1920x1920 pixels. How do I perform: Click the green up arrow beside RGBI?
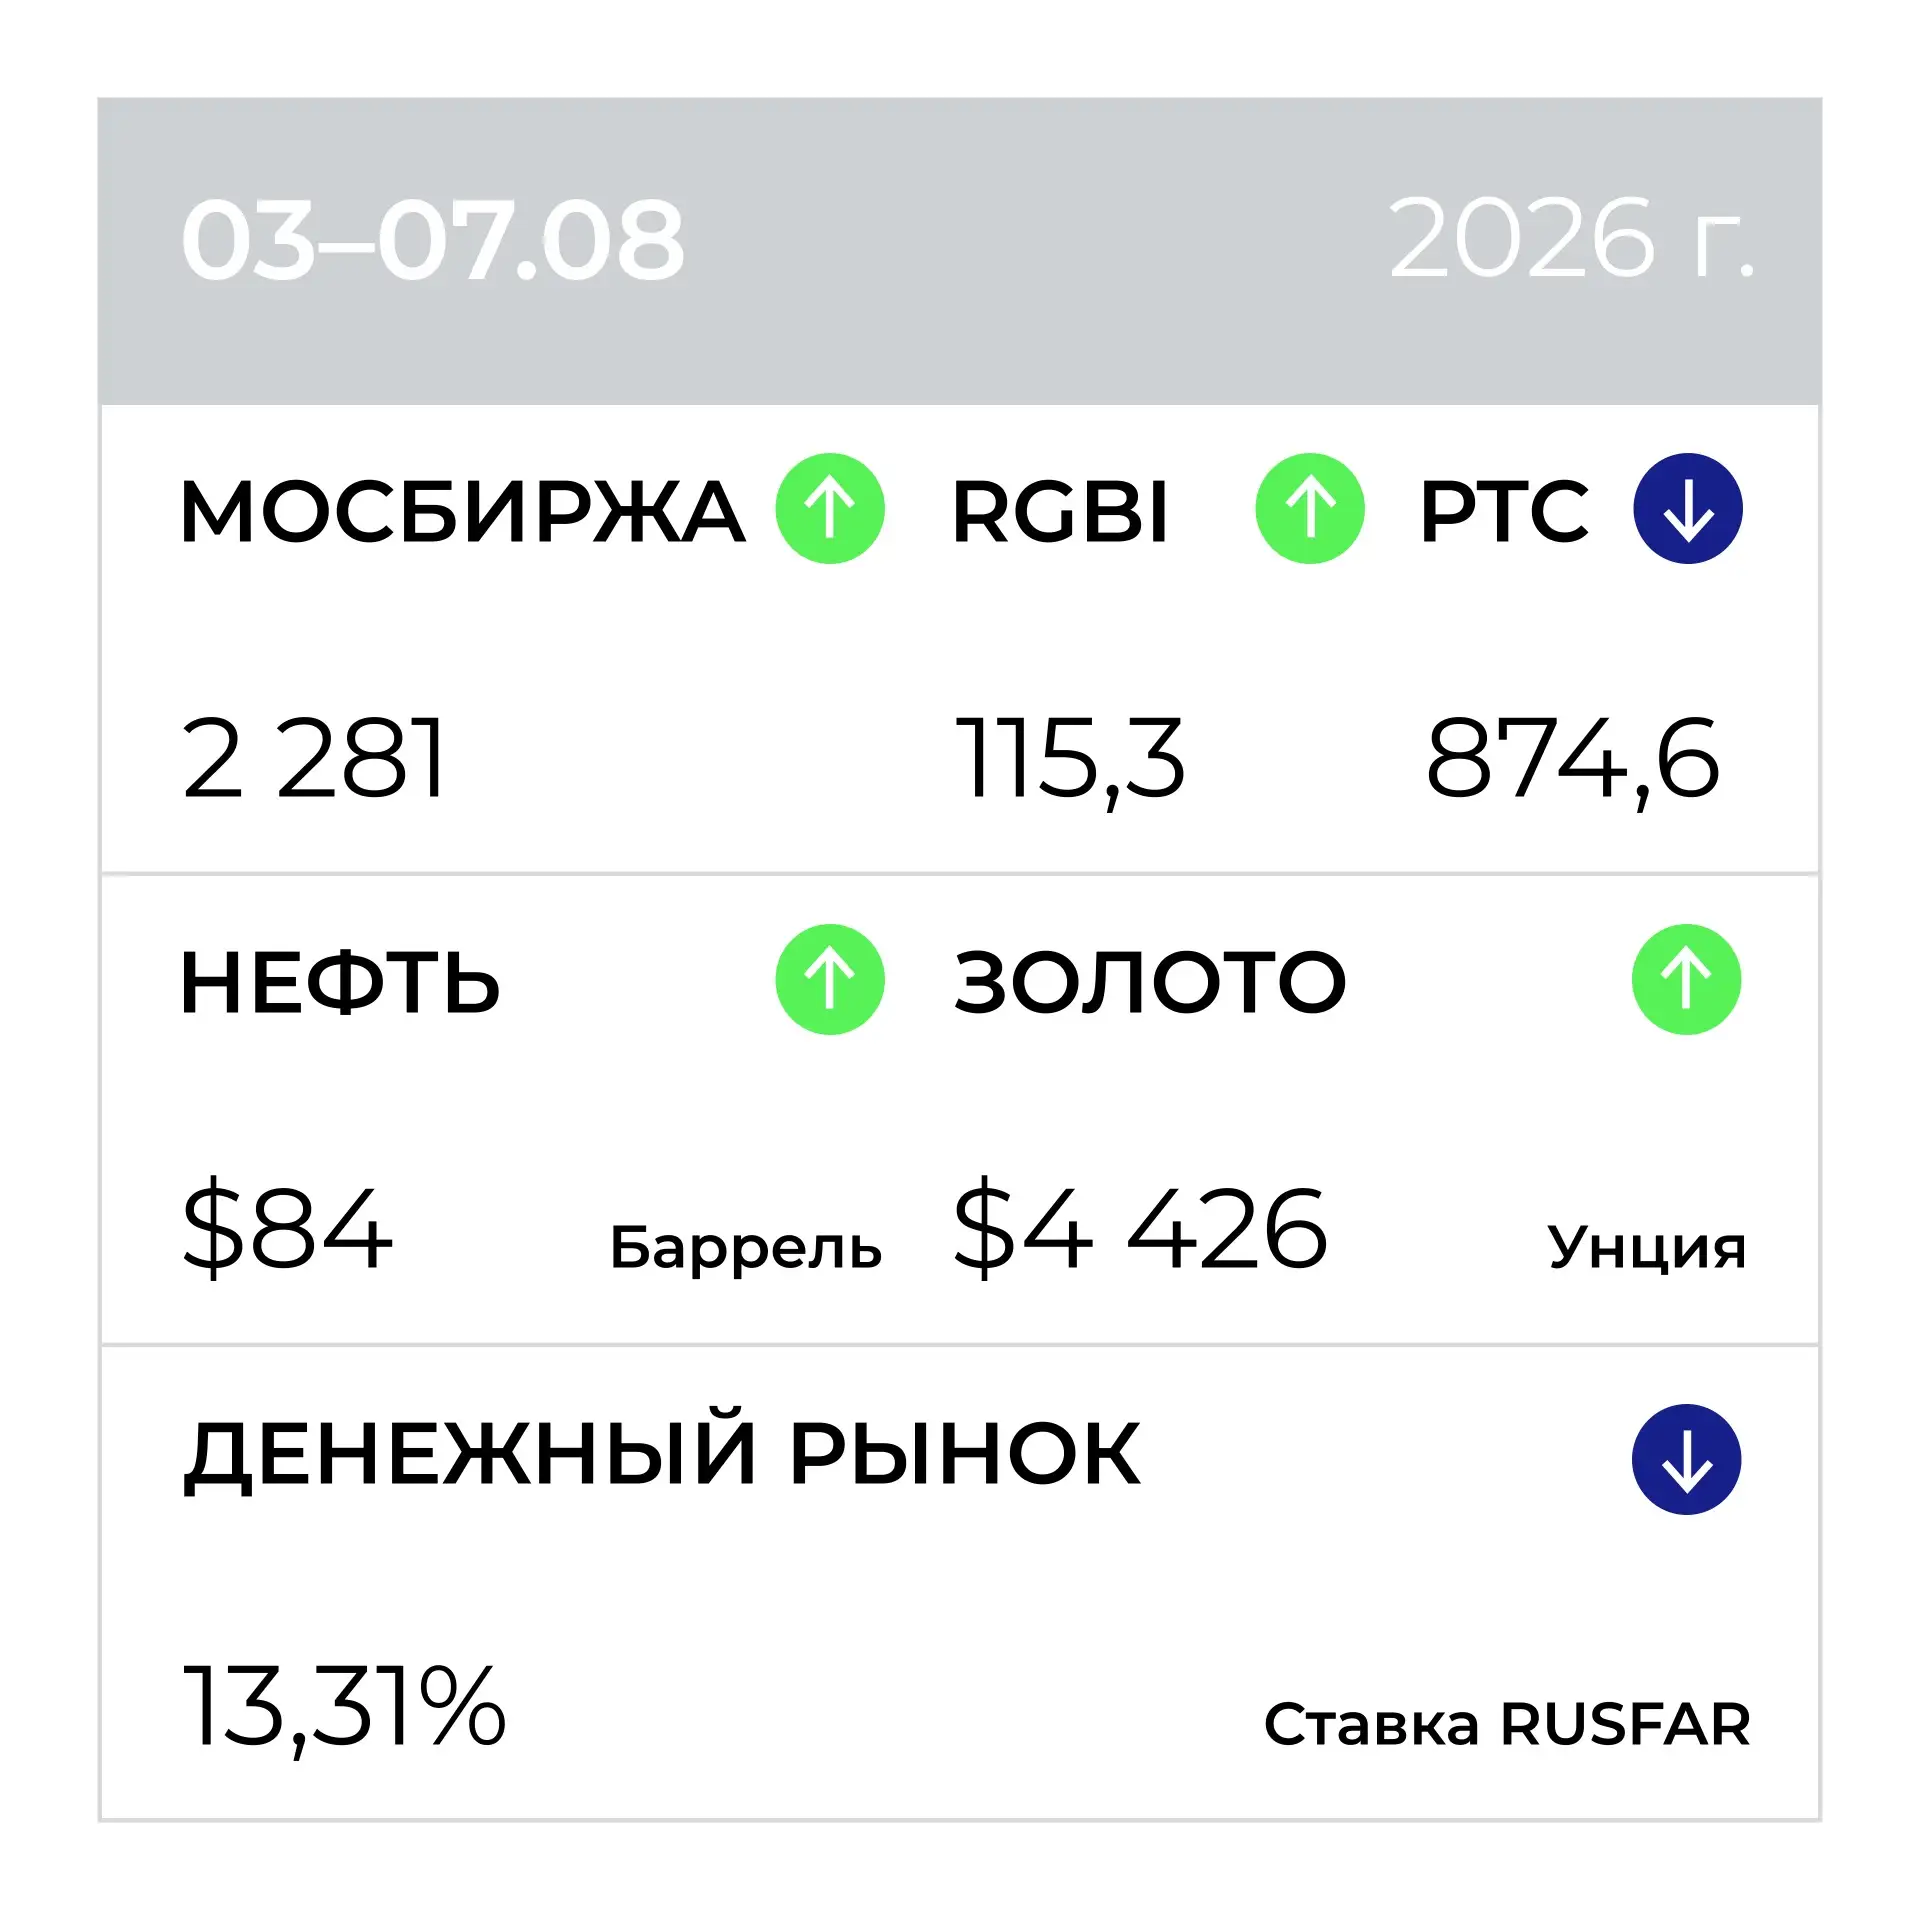pos(1310,509)
